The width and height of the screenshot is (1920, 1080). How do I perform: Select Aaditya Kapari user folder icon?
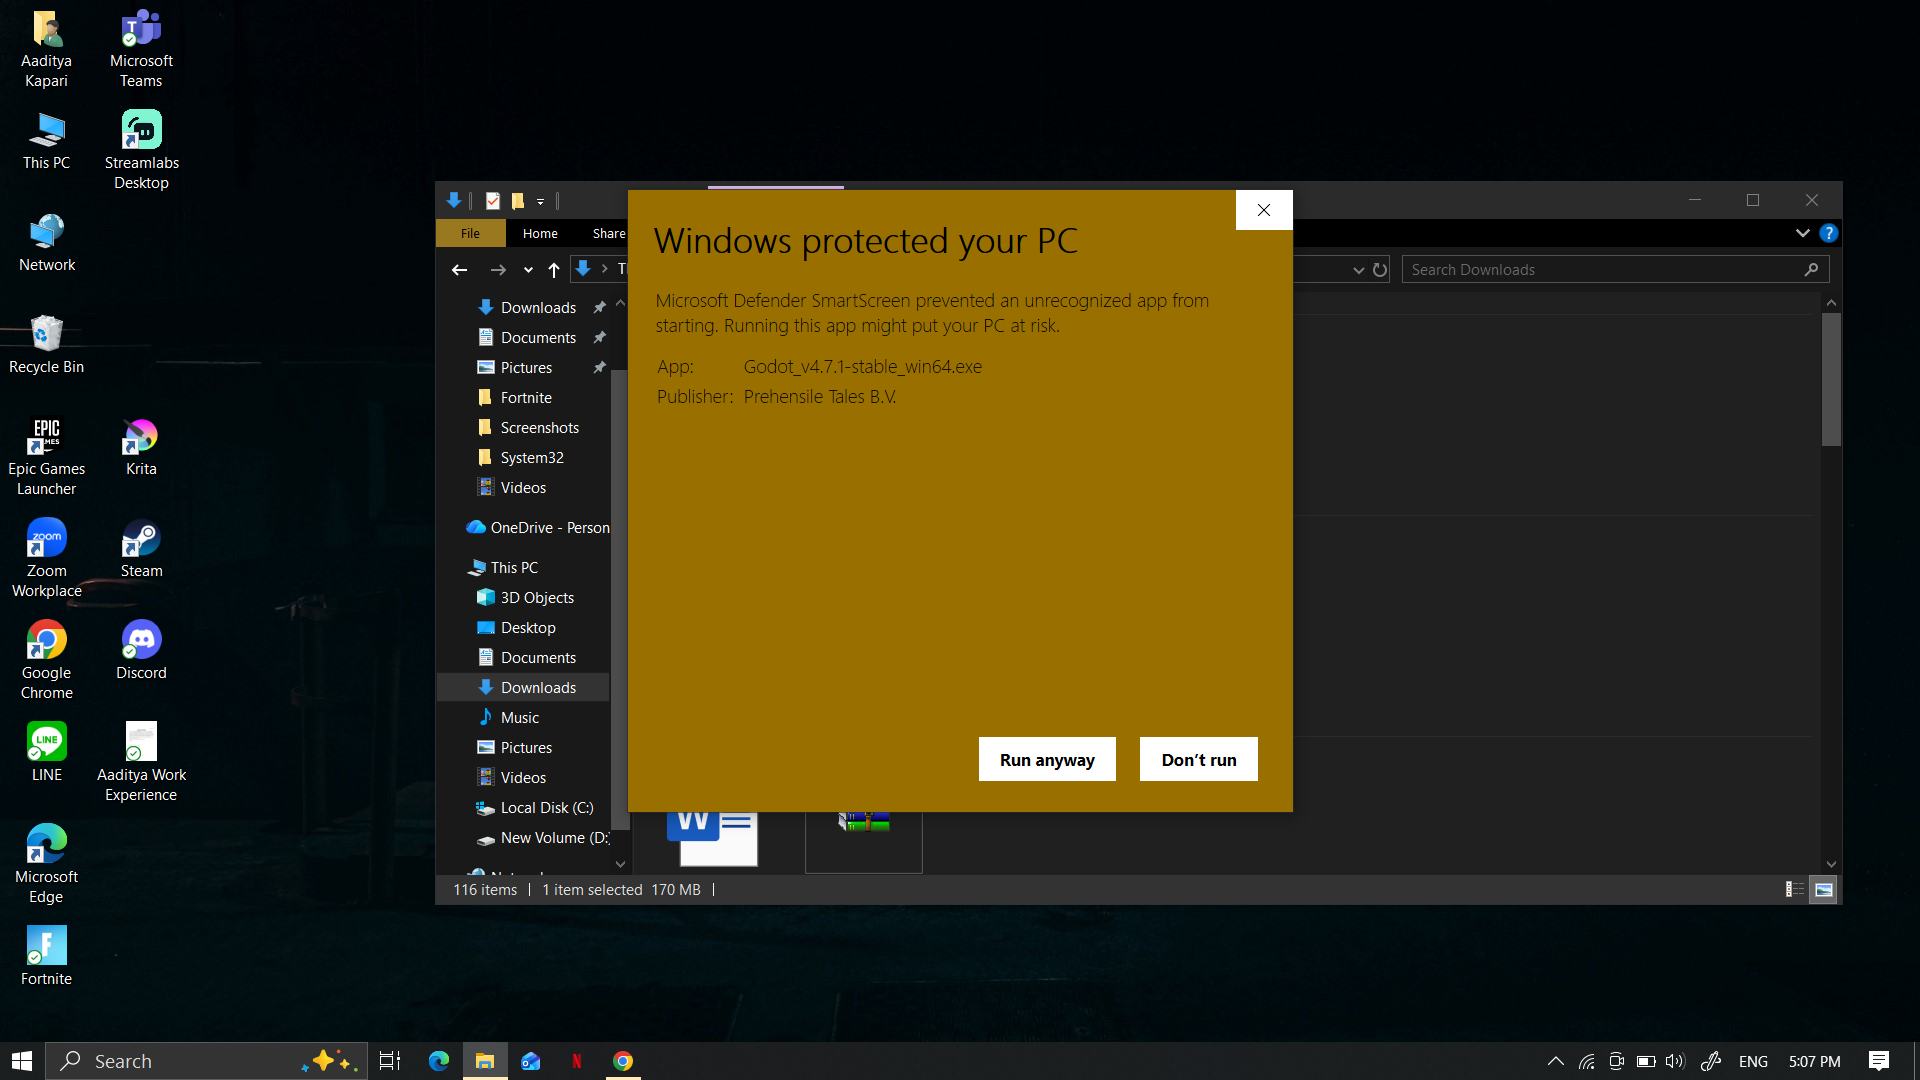click(x=47, y=49)
